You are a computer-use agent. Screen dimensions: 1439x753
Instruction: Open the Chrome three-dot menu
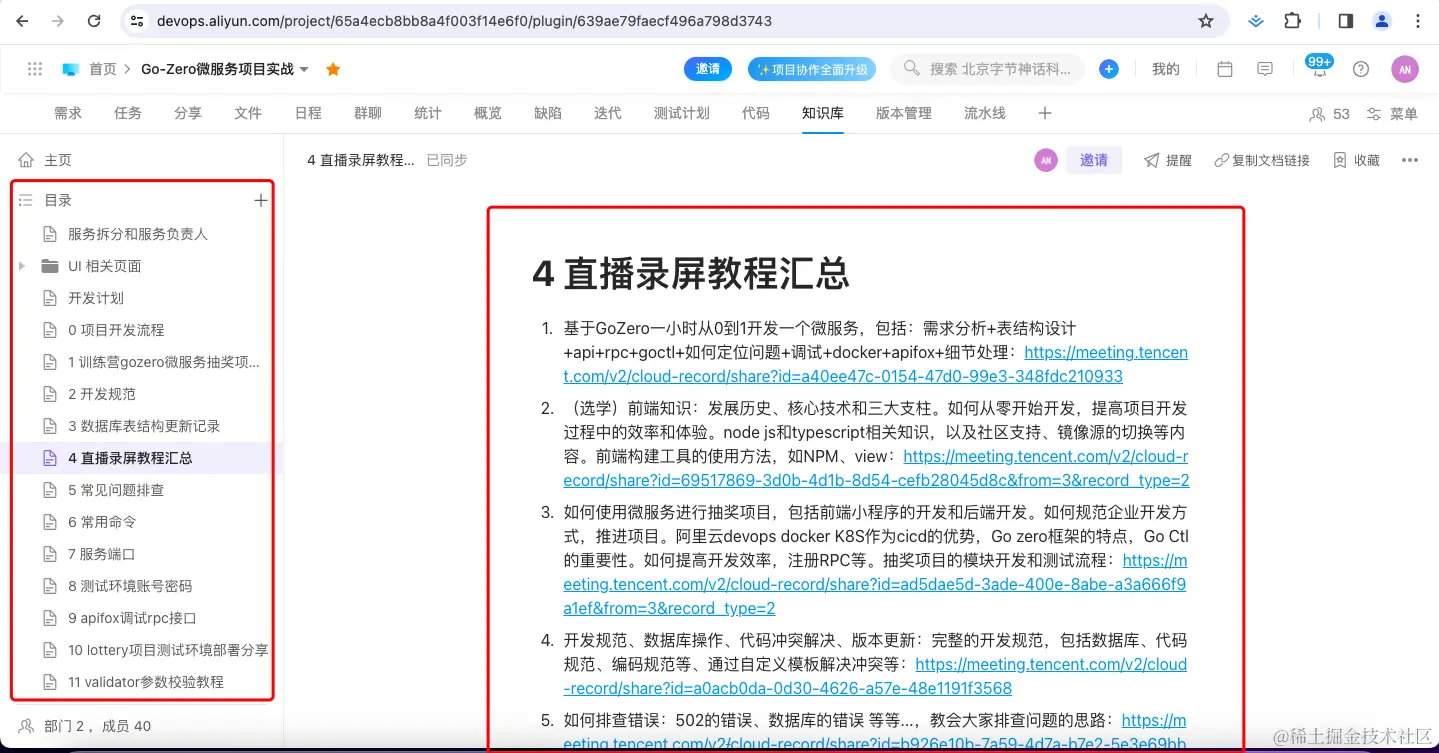click(1416, 20)
